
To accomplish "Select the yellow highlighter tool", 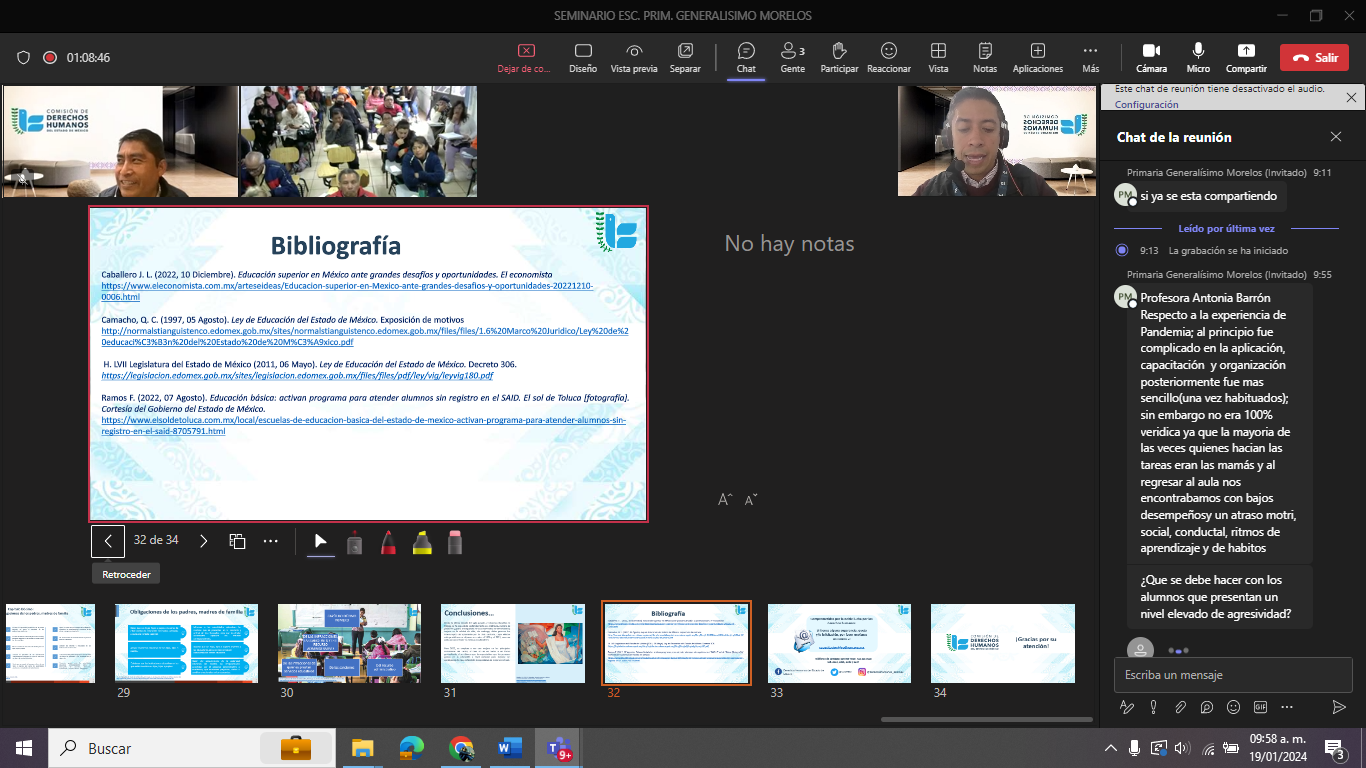I will 421,541.
